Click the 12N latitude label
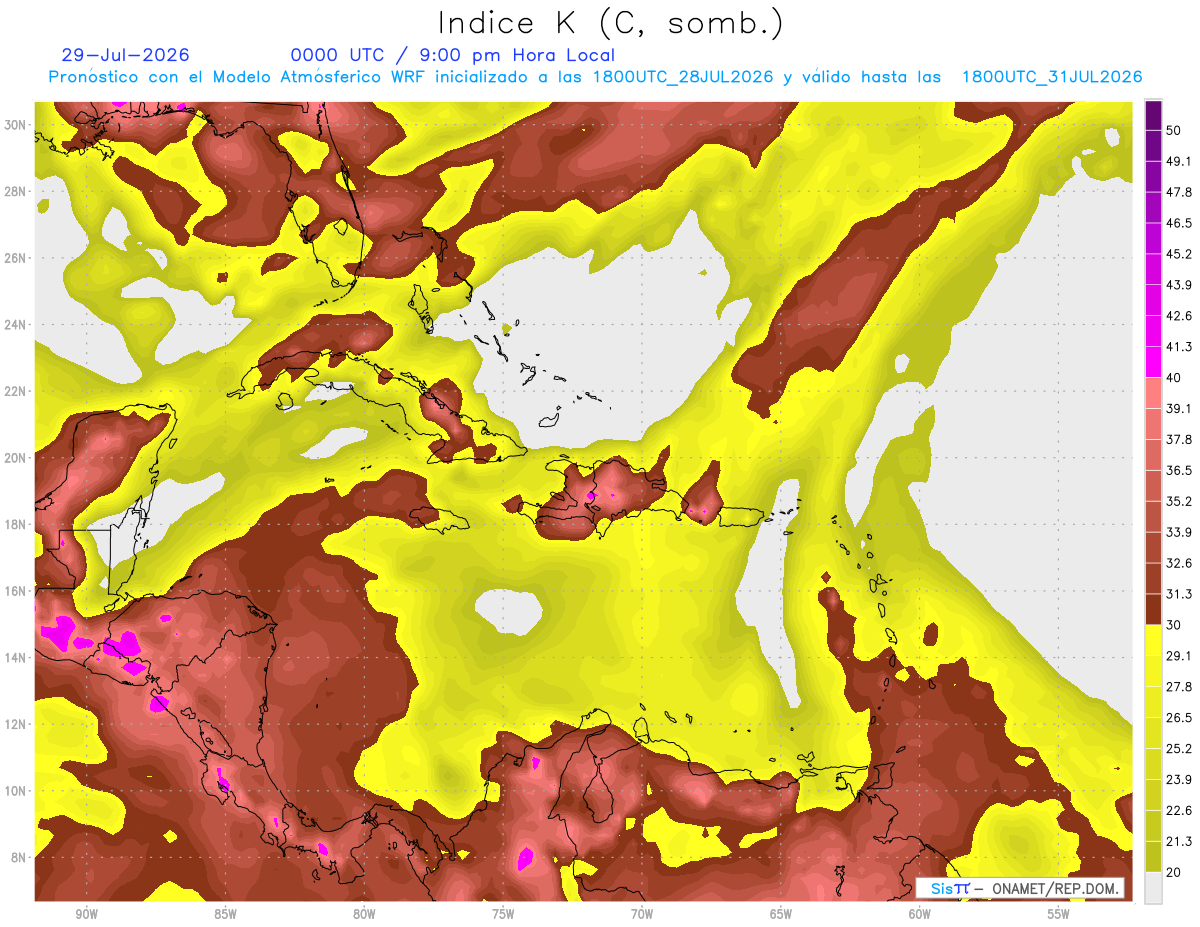The image size is (1200, 927). pos(17,724)
